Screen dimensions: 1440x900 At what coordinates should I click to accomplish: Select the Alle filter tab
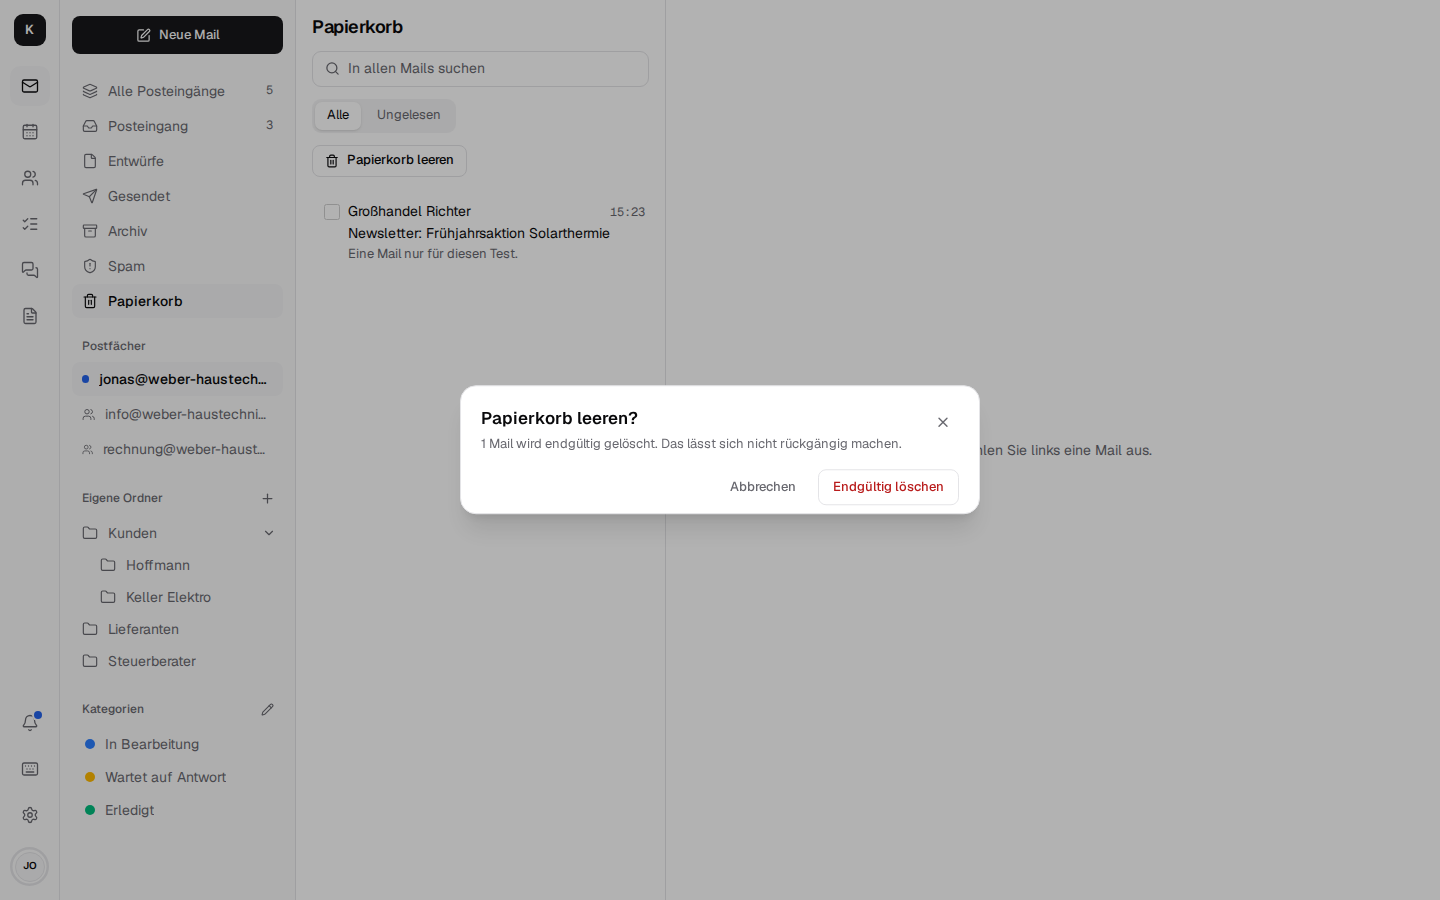pyautogui.click(x=338, y=115)
